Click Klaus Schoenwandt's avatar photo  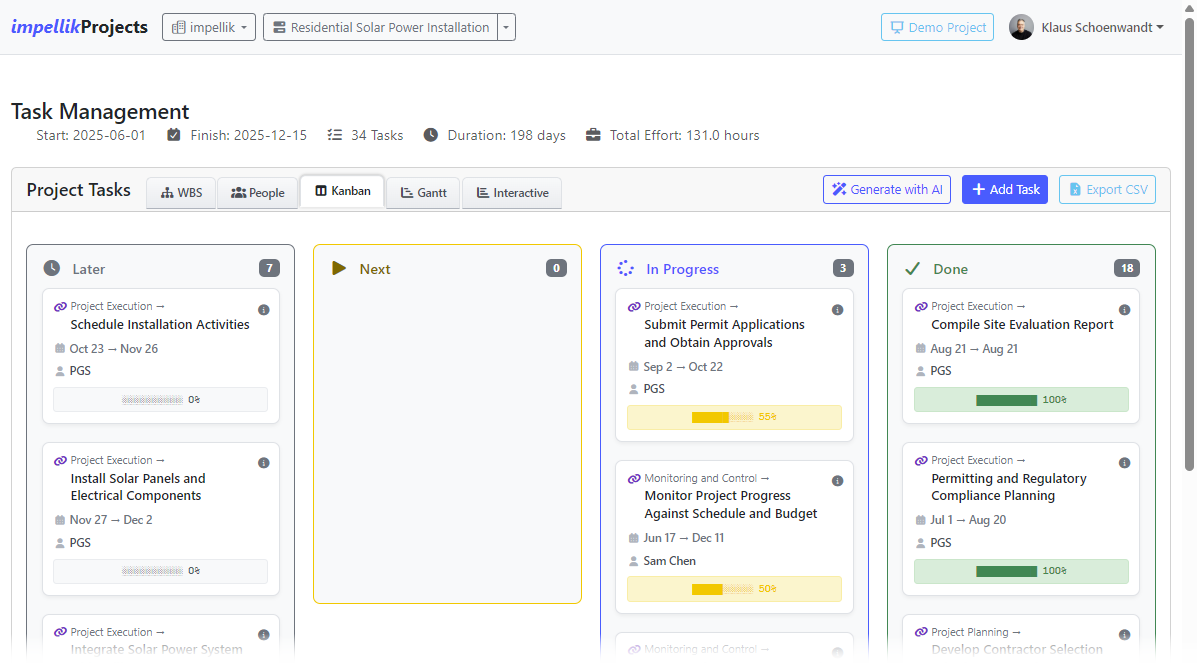click(x=1021, y=27)
